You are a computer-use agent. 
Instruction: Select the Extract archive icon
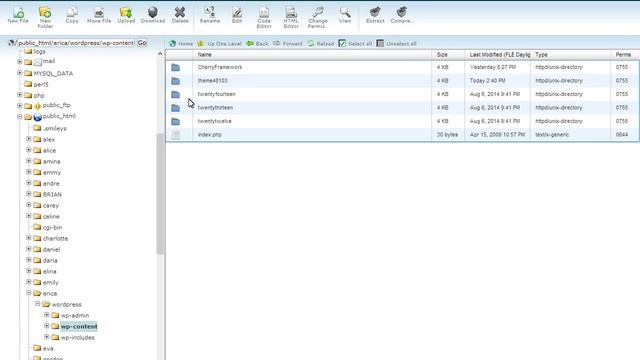coord(375,15)
